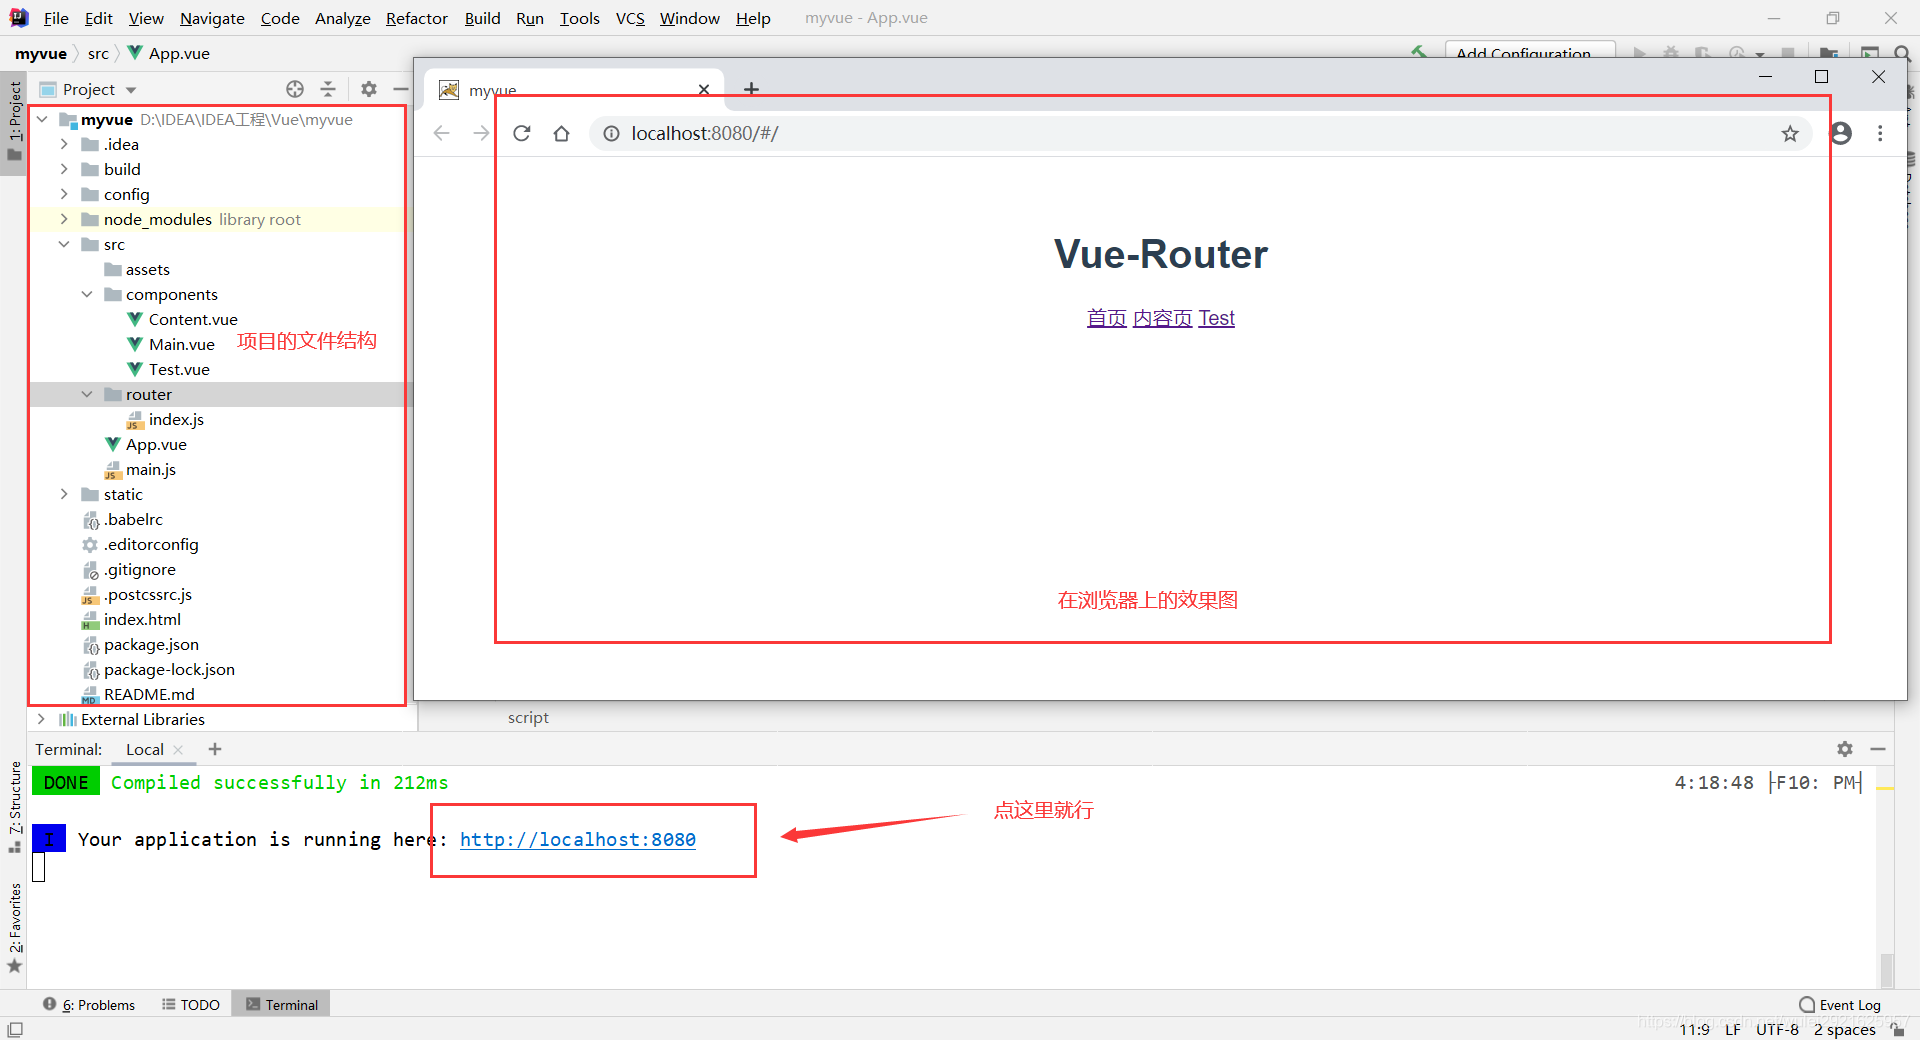Collapse the src folder
This screenshot has width=1920, height=1040.
[64, 244]
